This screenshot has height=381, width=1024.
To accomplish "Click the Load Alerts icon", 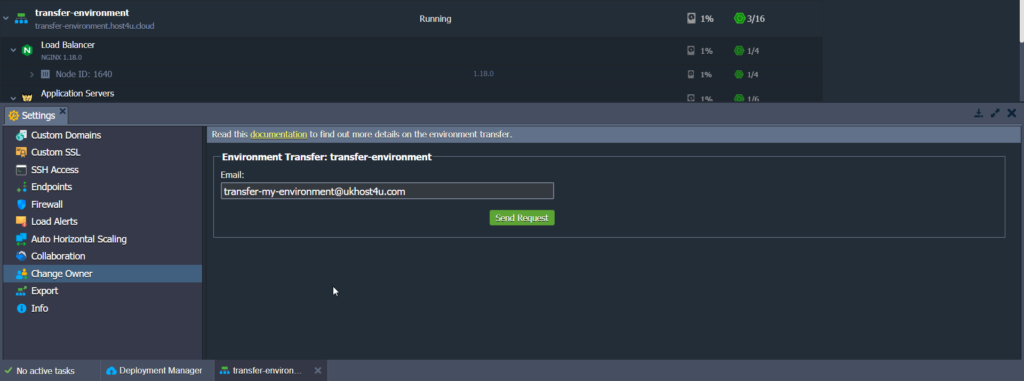I will tap(22, 222).
